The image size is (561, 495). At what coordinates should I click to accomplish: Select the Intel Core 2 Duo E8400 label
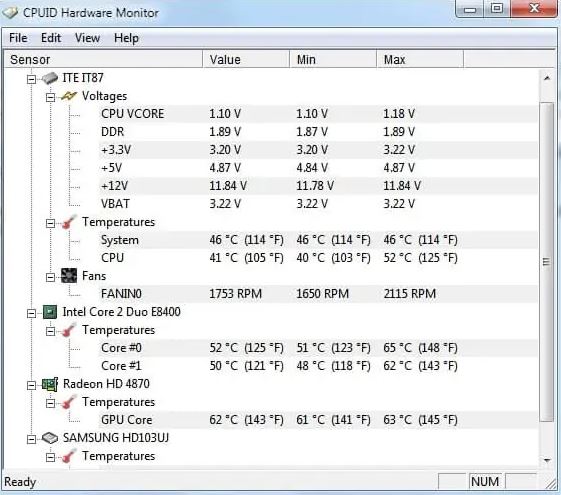coord(121,312)
